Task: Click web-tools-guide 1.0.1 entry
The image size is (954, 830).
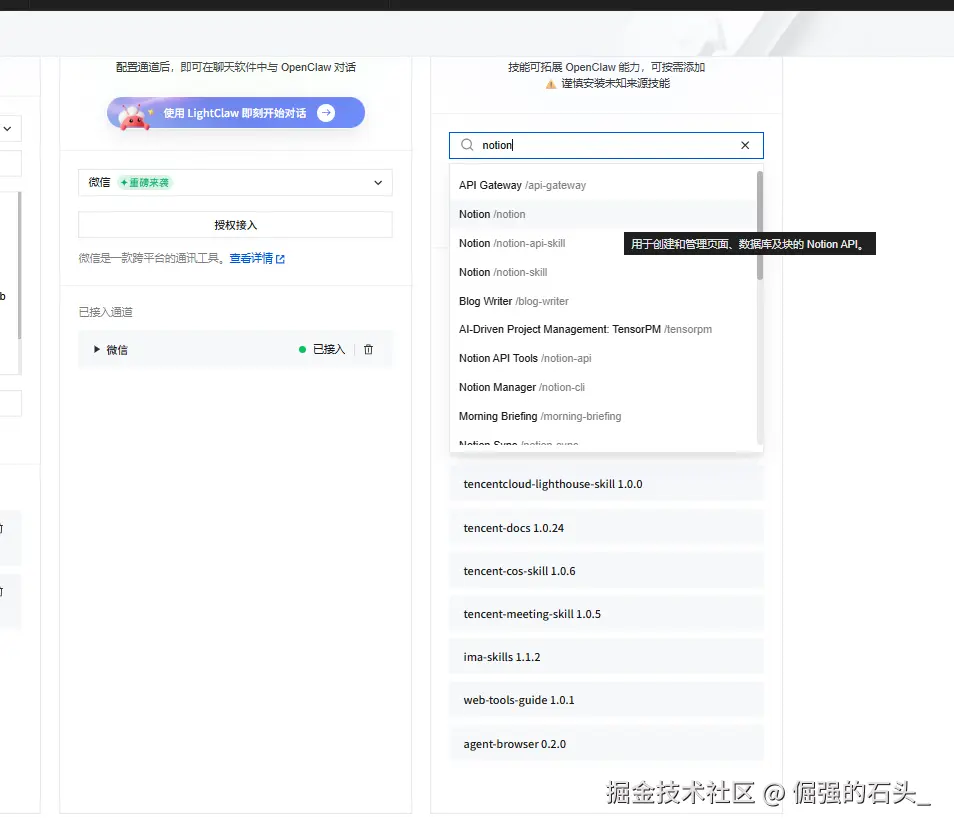Action: (606, 700)
